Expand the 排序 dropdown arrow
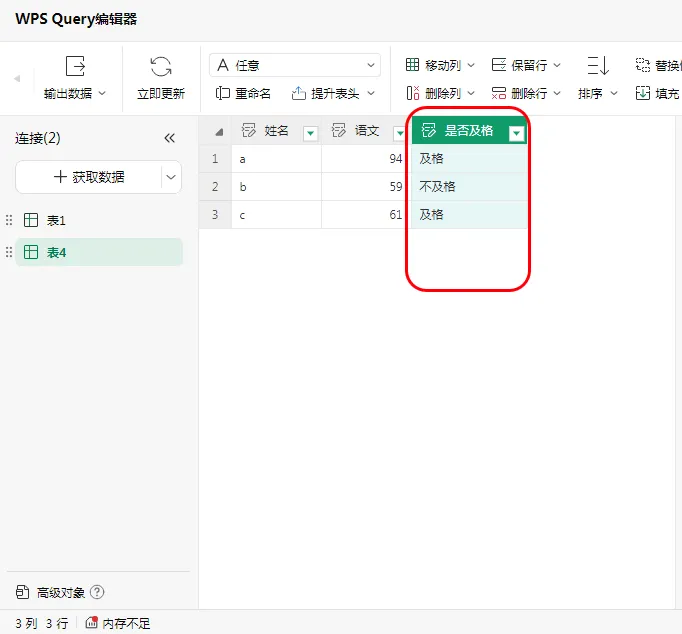Screen dimensions: 682x634 pos(614,93)
